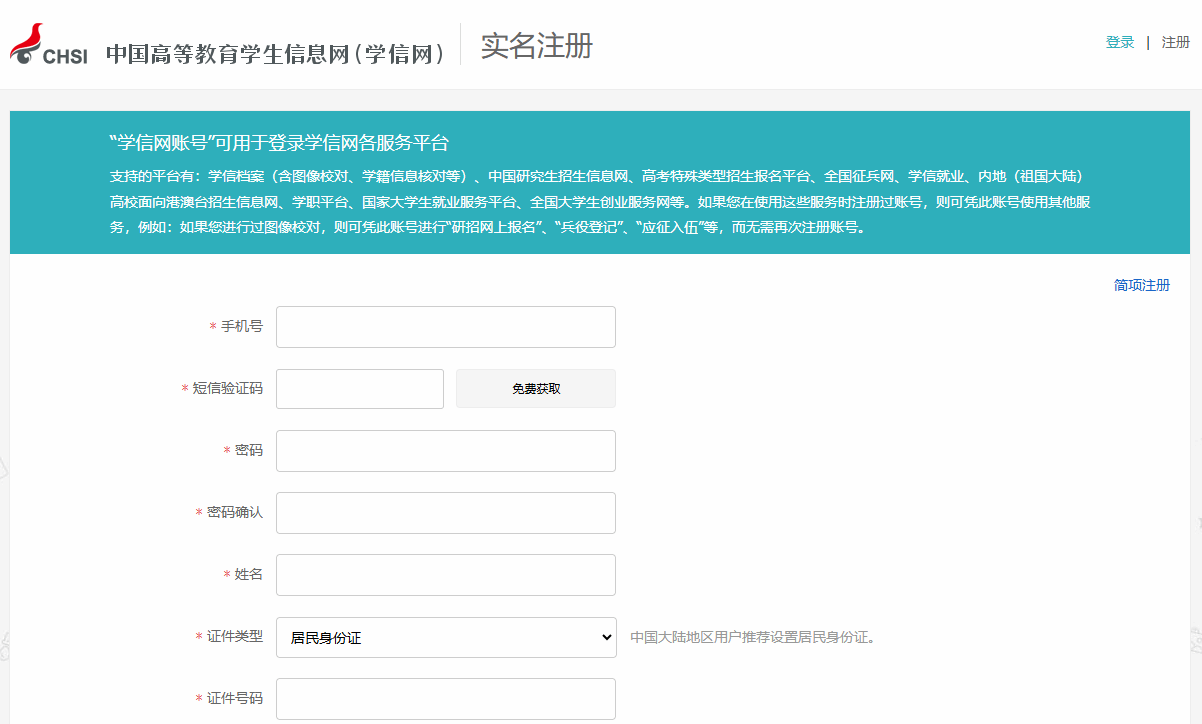This screenshot has width=1202, height=724.
Task: Open the 注册 link in the header
Action: point(1175,42)
